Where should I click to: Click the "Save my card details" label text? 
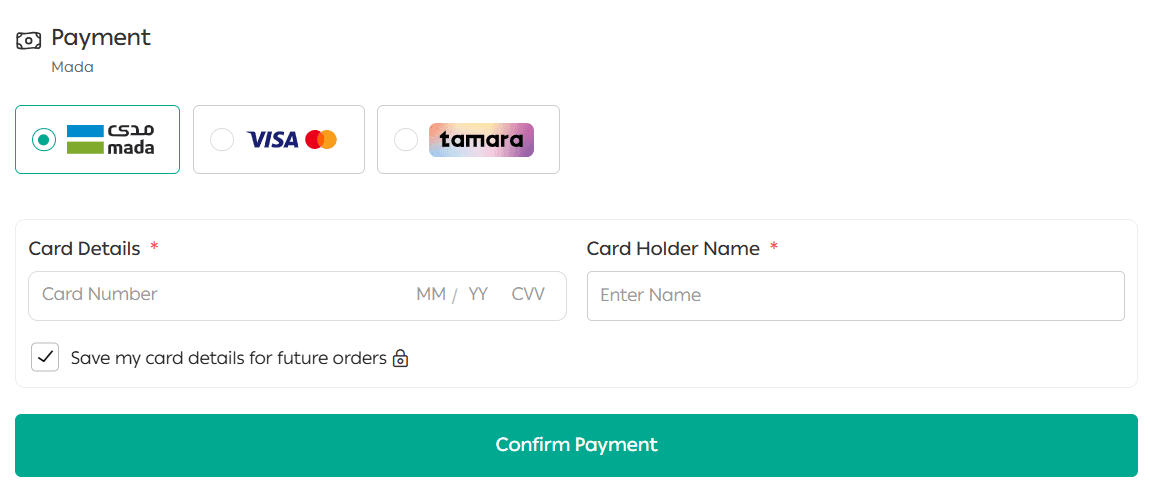click(228, 358)
